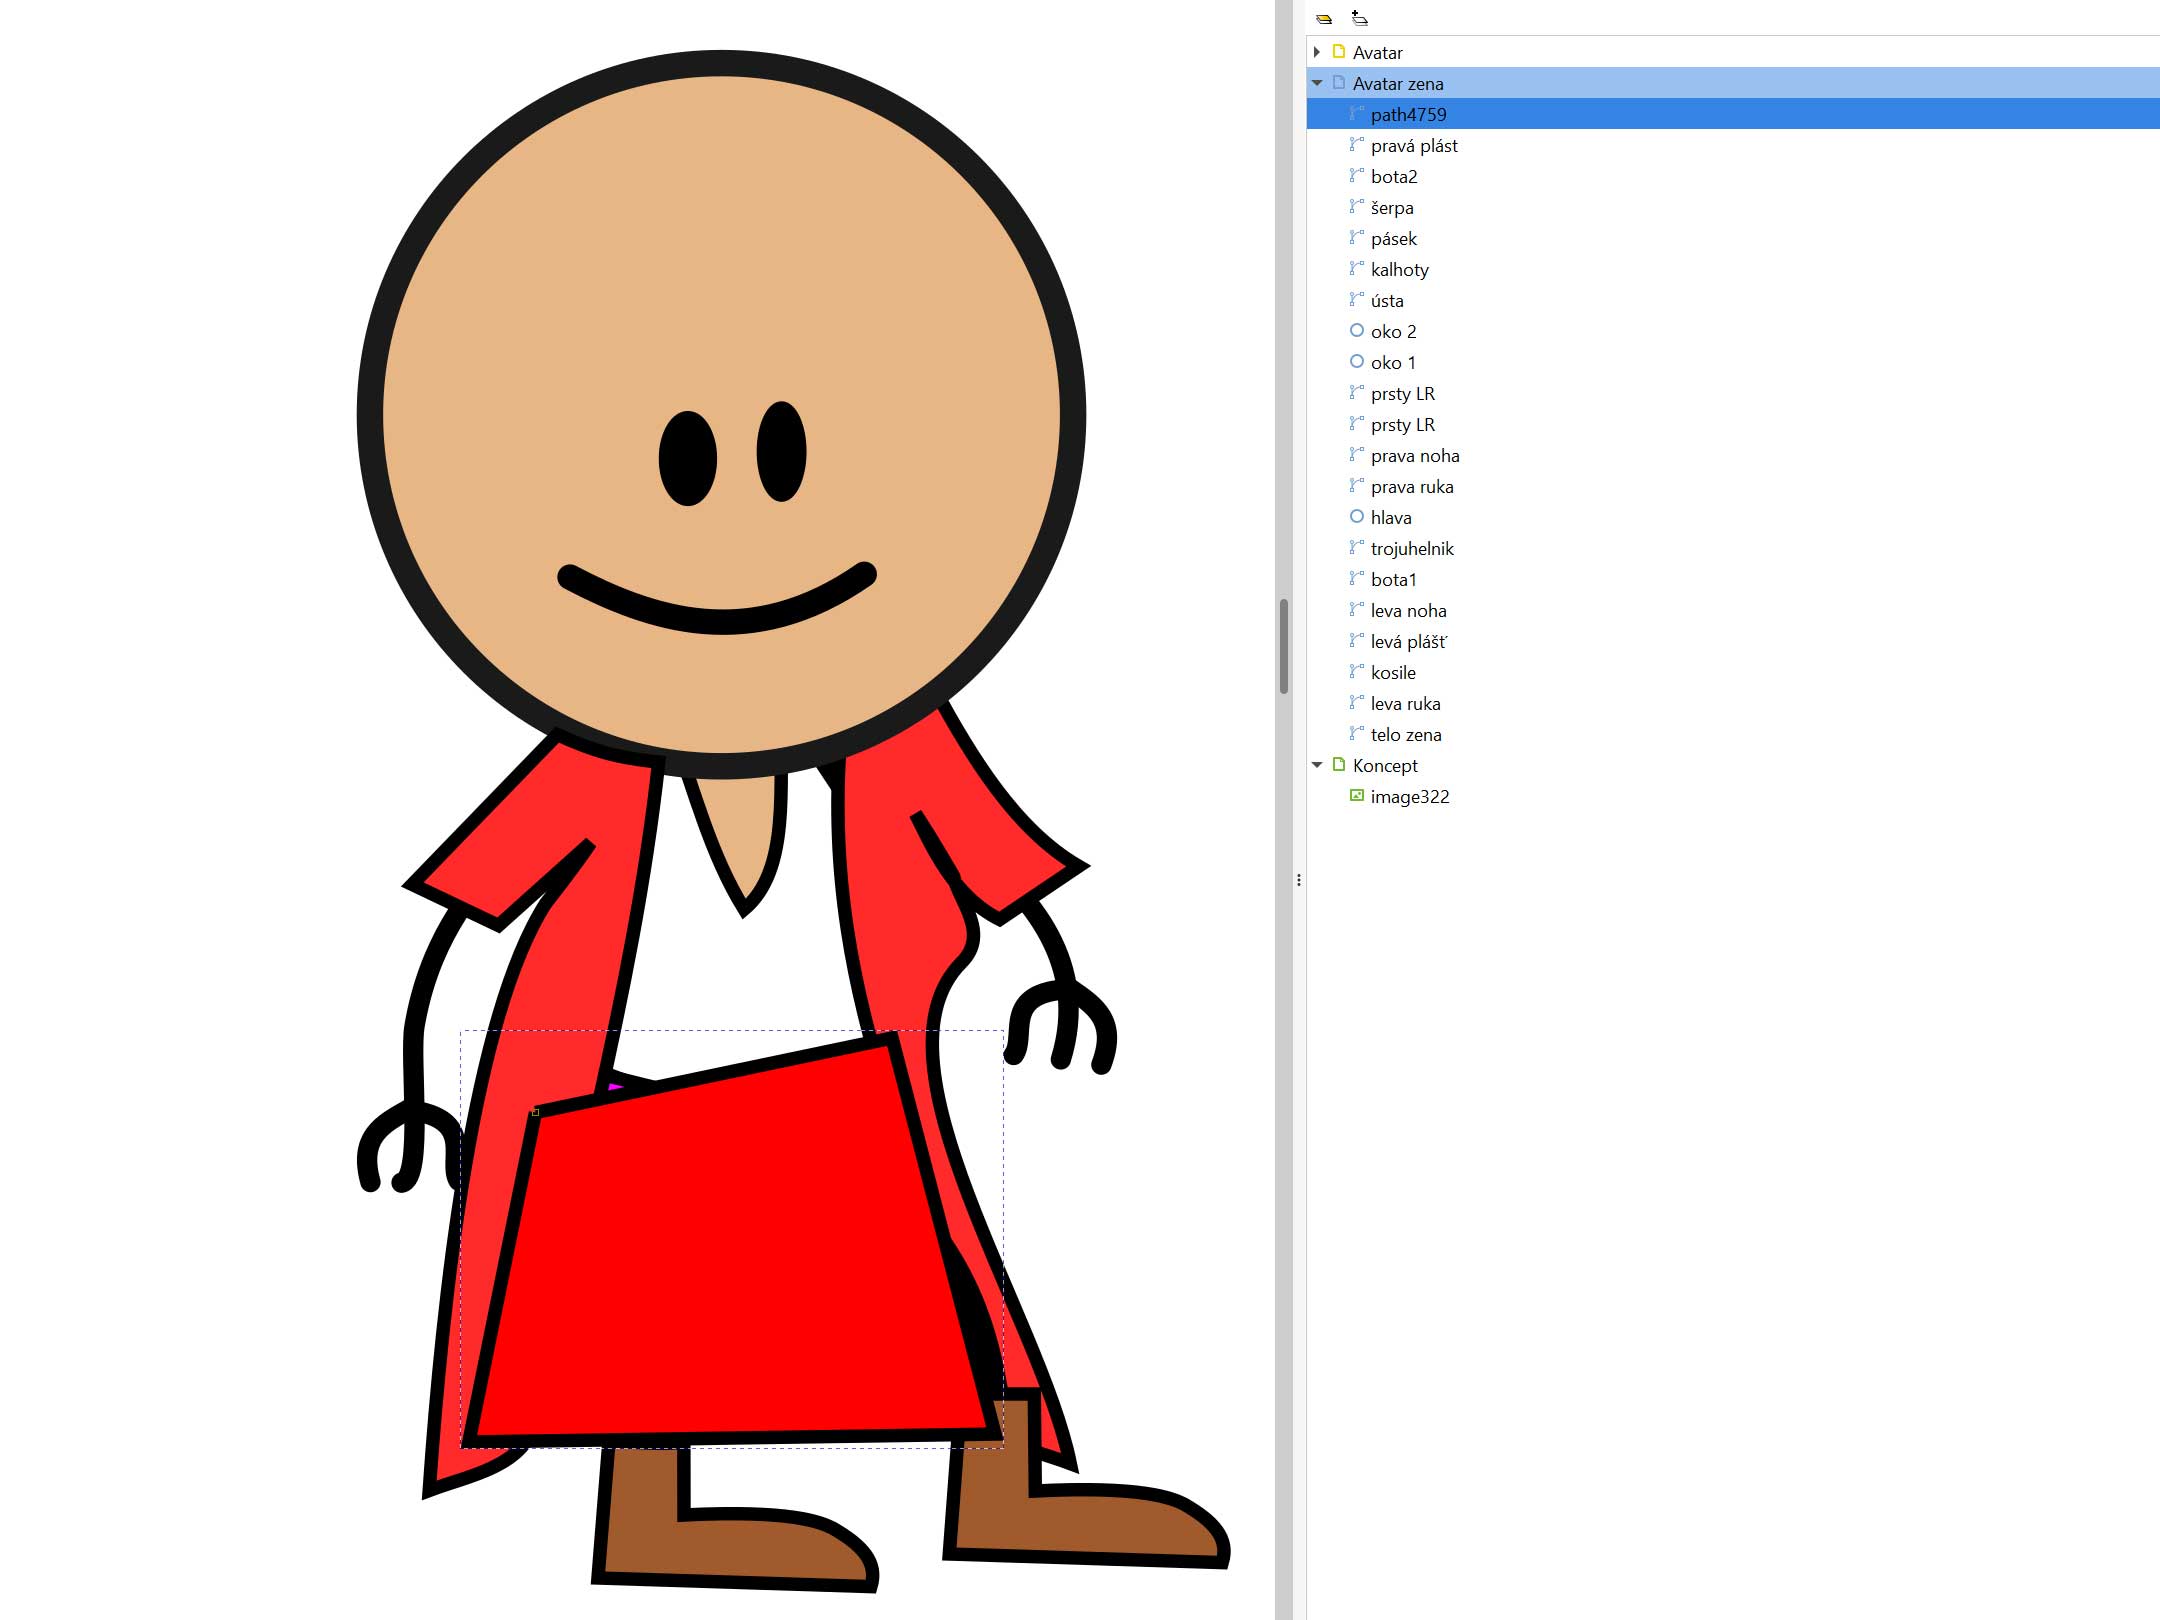Click the image322 image icon
This screenshot has width=2160, height=1620.
[1357, 796]
